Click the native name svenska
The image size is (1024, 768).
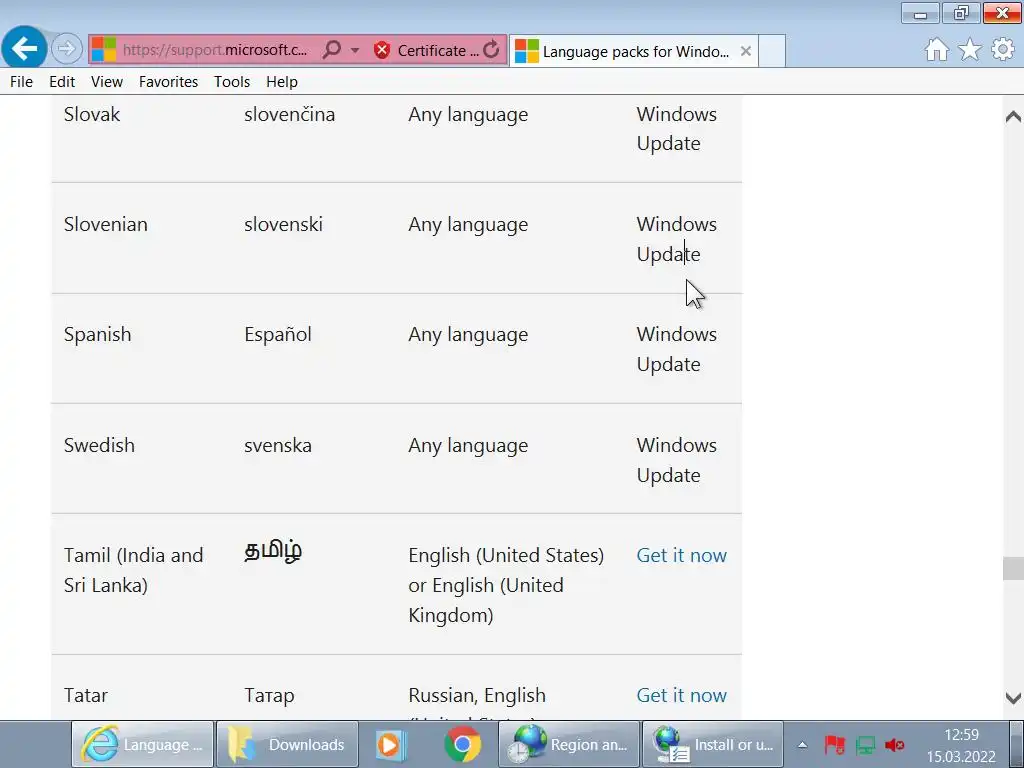click(278, 445)
